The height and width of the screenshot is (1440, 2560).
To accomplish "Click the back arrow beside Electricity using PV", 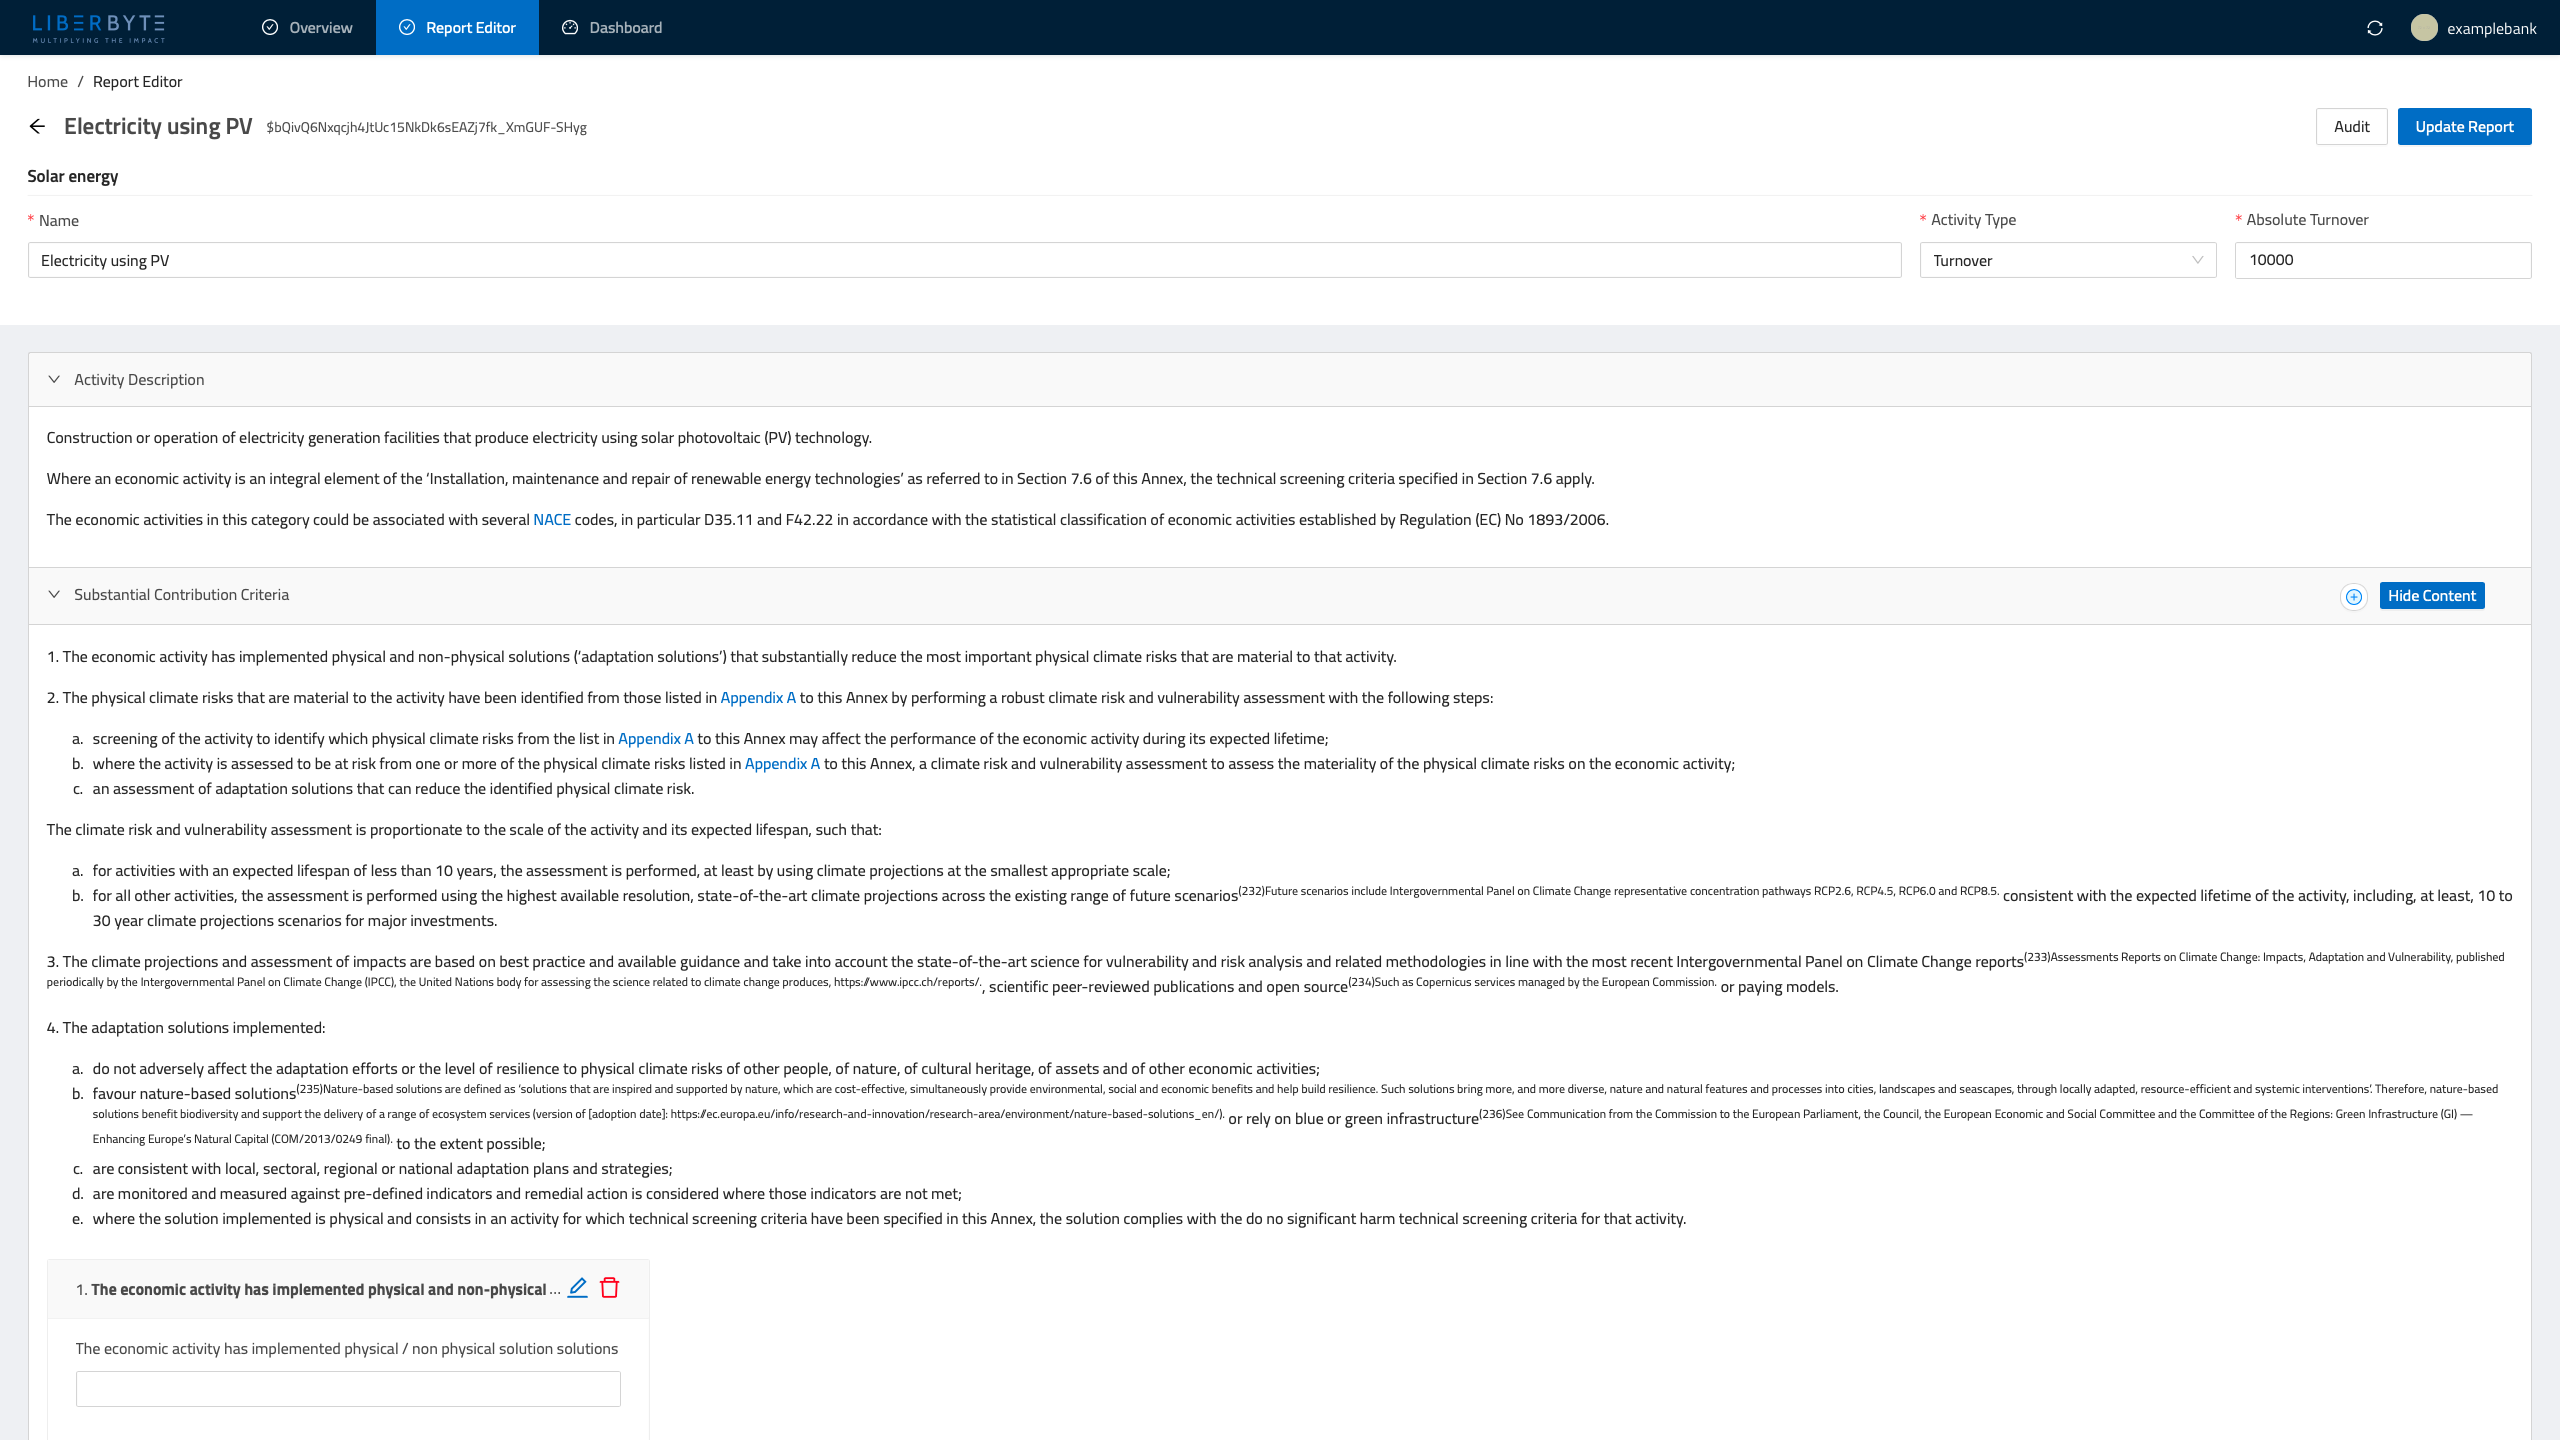I will click(37, 126).
